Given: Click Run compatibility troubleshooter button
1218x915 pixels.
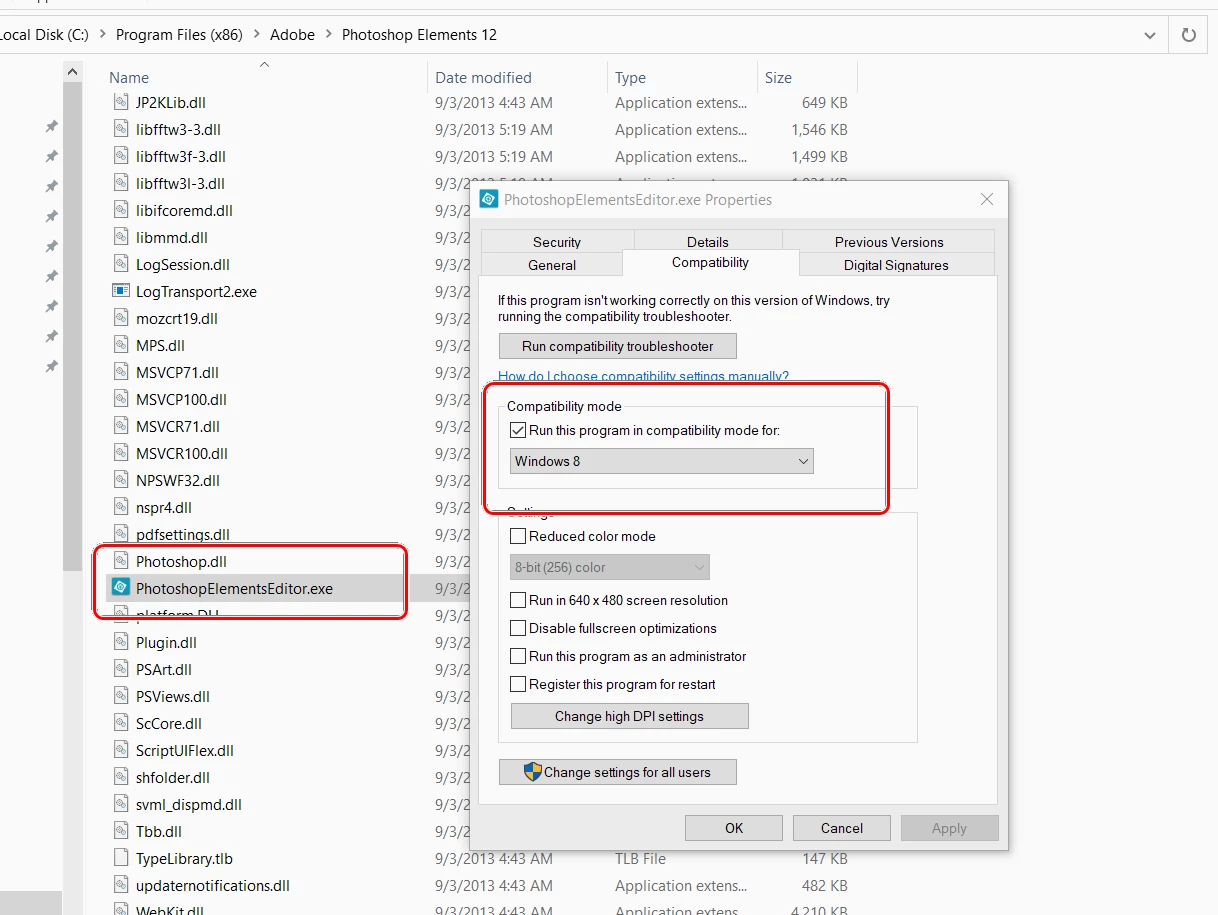Looking at the screenshot, I should pos(618,346).
